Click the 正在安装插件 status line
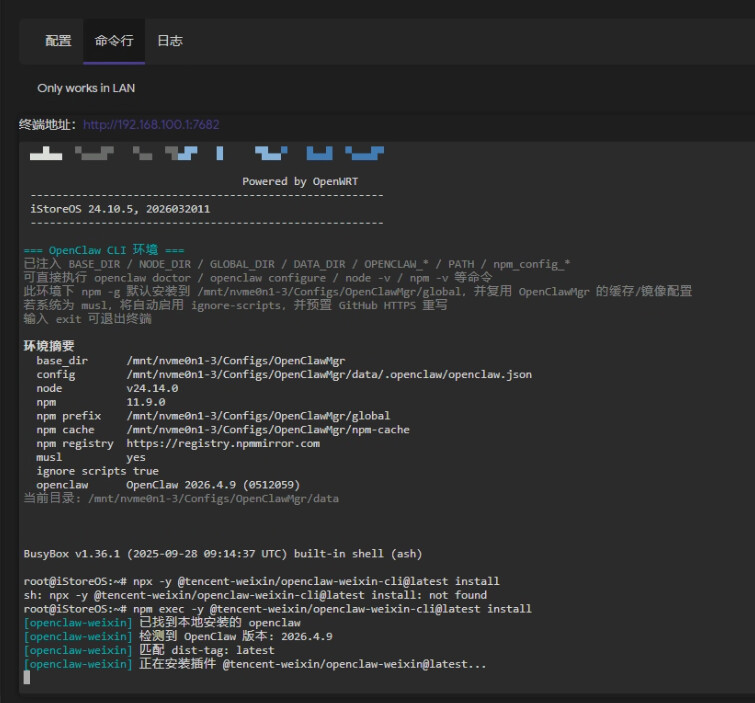The height and width of the screenshot is (703, 755). point(255,663)
